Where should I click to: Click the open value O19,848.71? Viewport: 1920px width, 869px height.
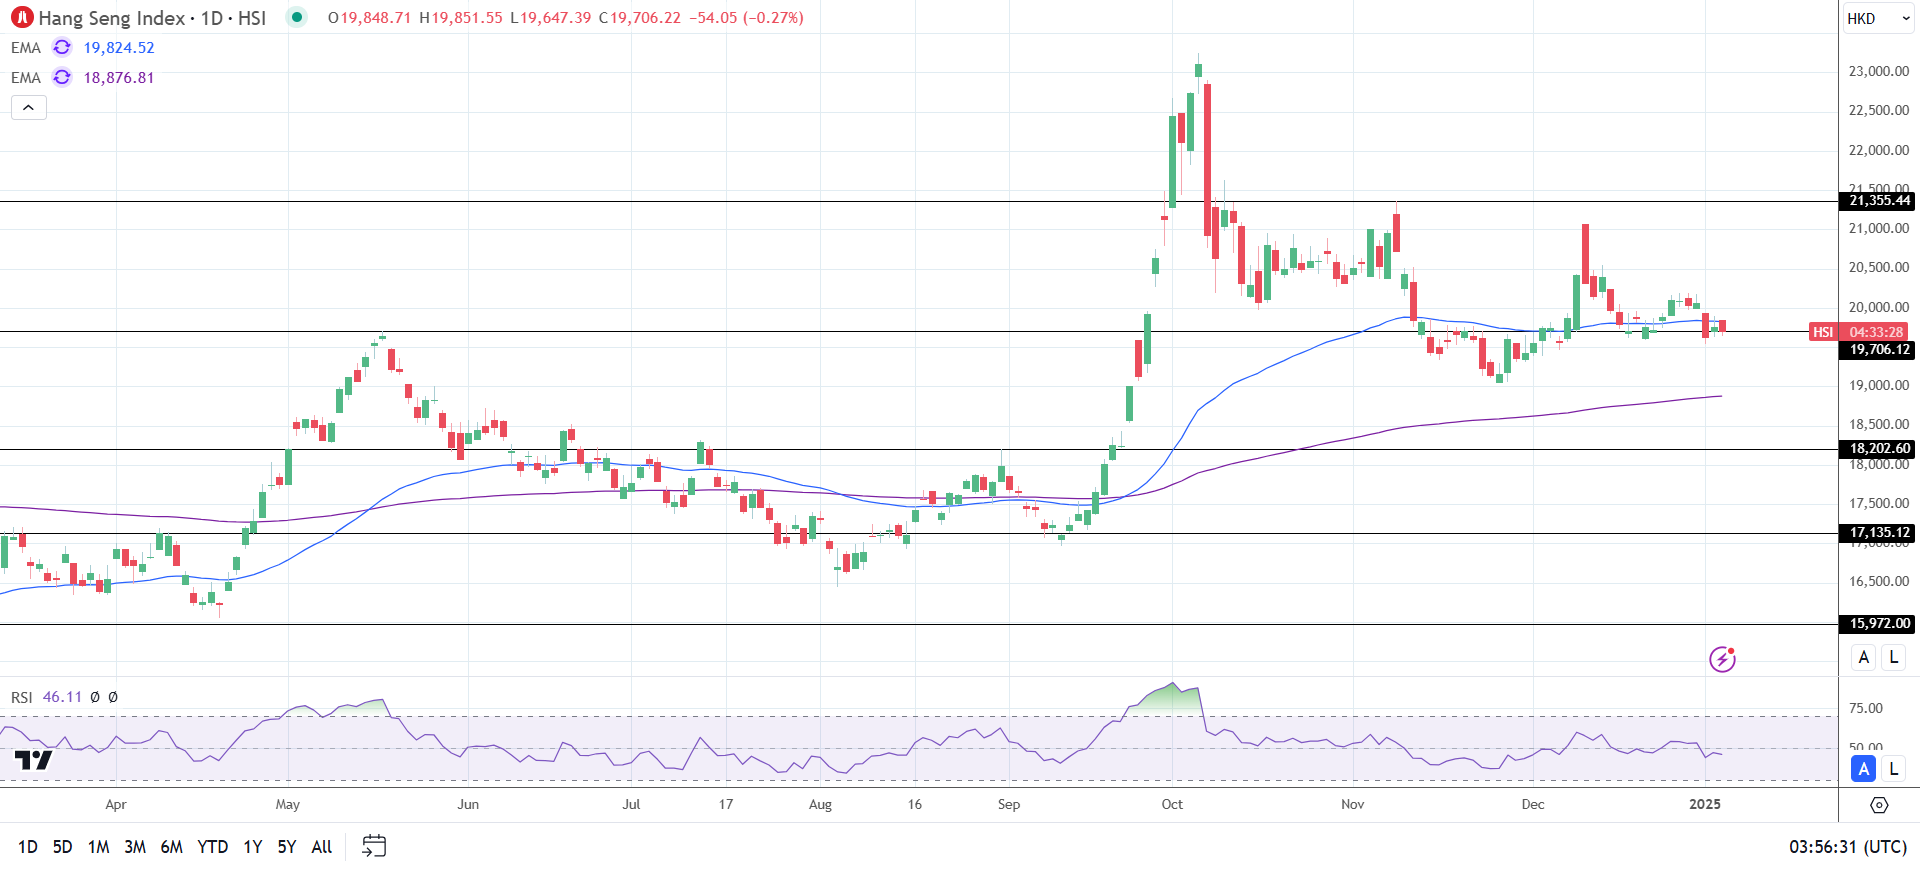pos(369,18)
